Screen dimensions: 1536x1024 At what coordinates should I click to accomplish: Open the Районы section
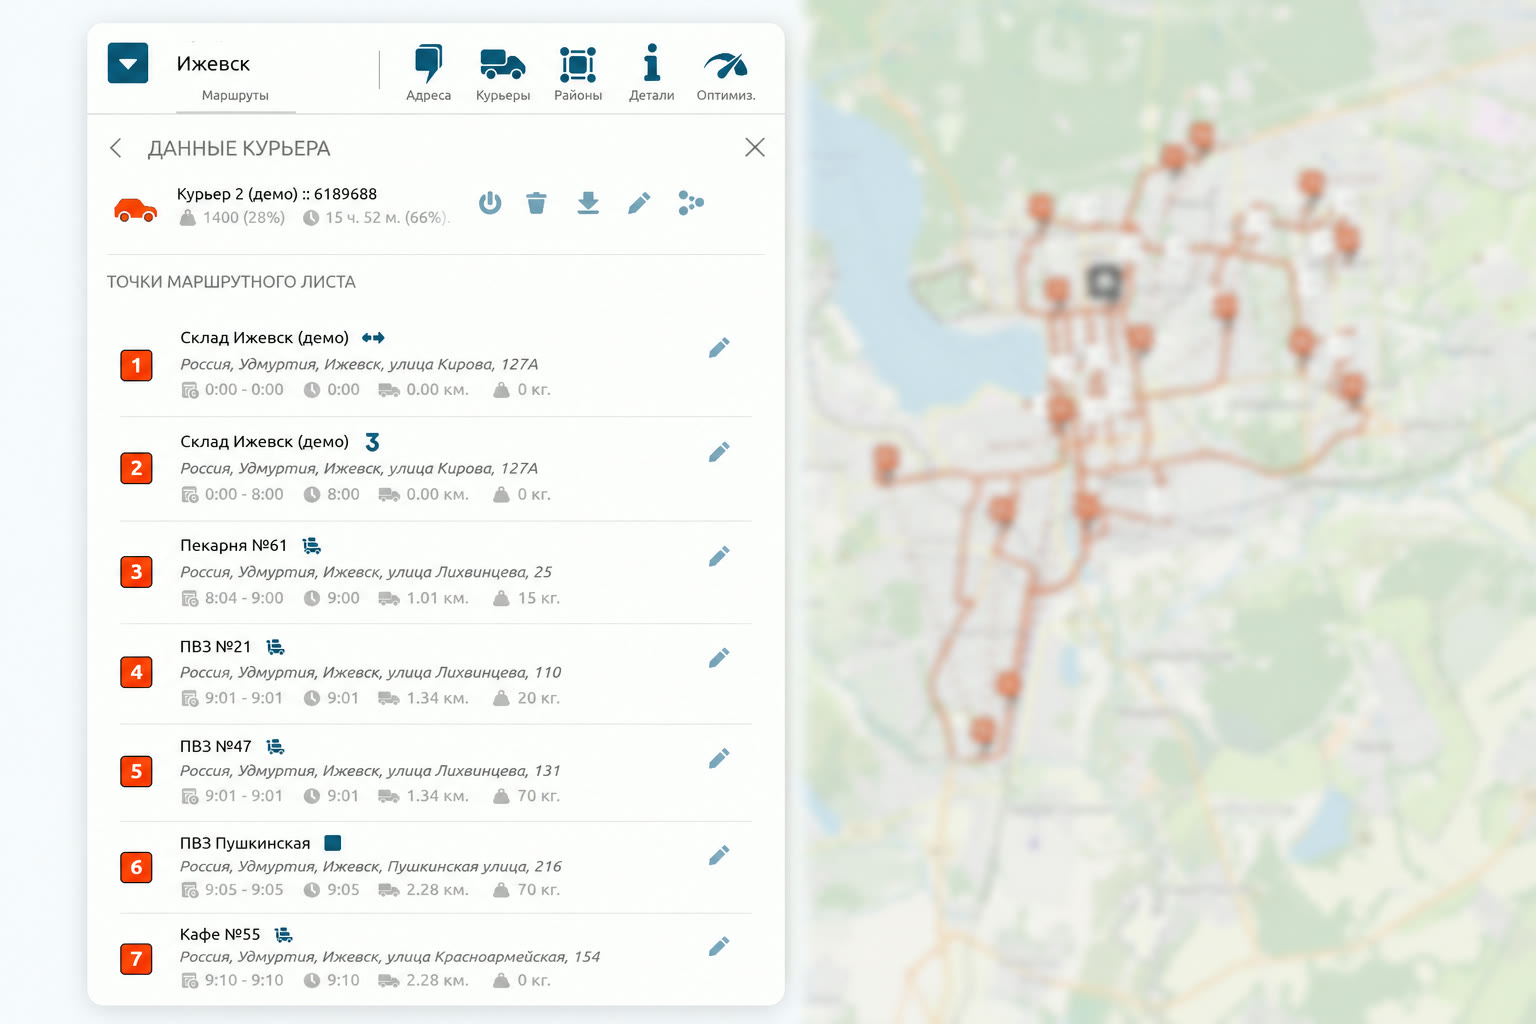pyautogui.click(x=578, y=73)
